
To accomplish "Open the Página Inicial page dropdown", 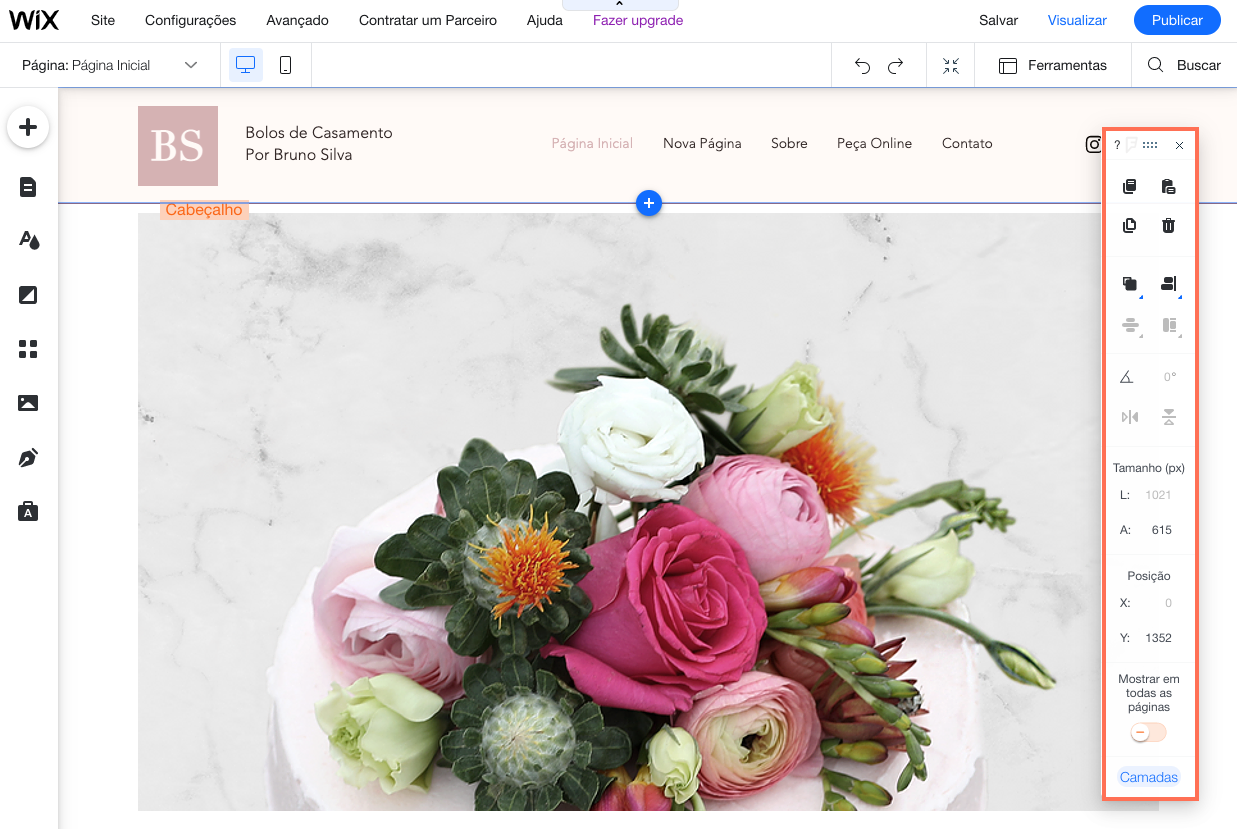I will pos(110,65).
